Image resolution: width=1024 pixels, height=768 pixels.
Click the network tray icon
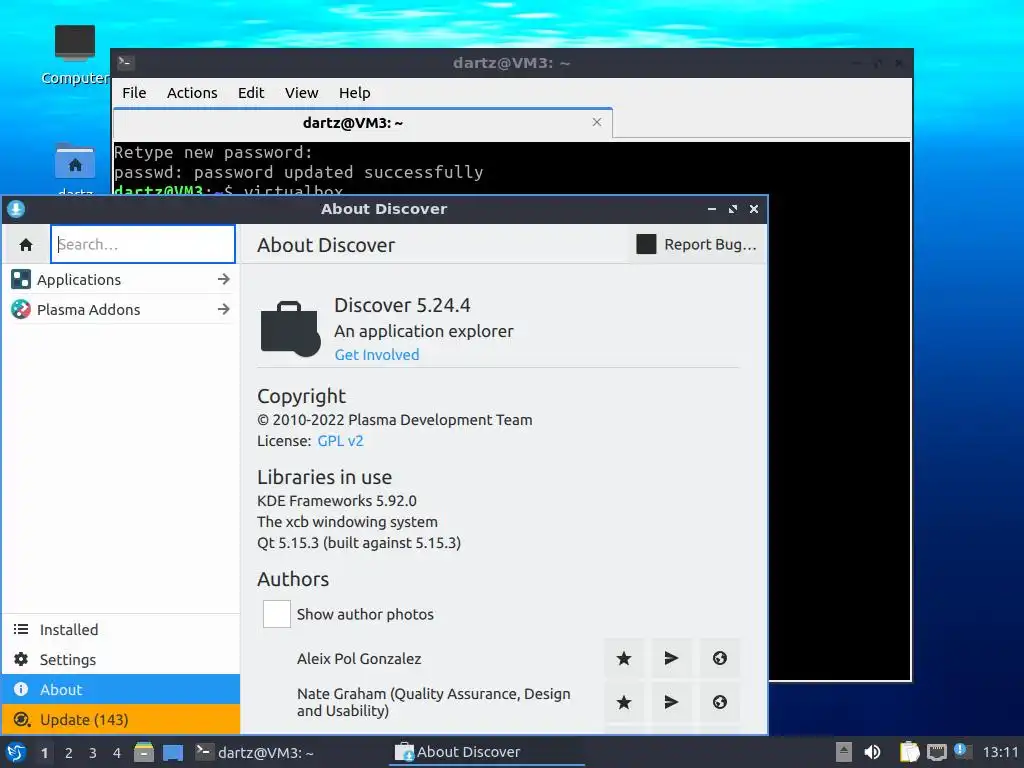[937, 752]
